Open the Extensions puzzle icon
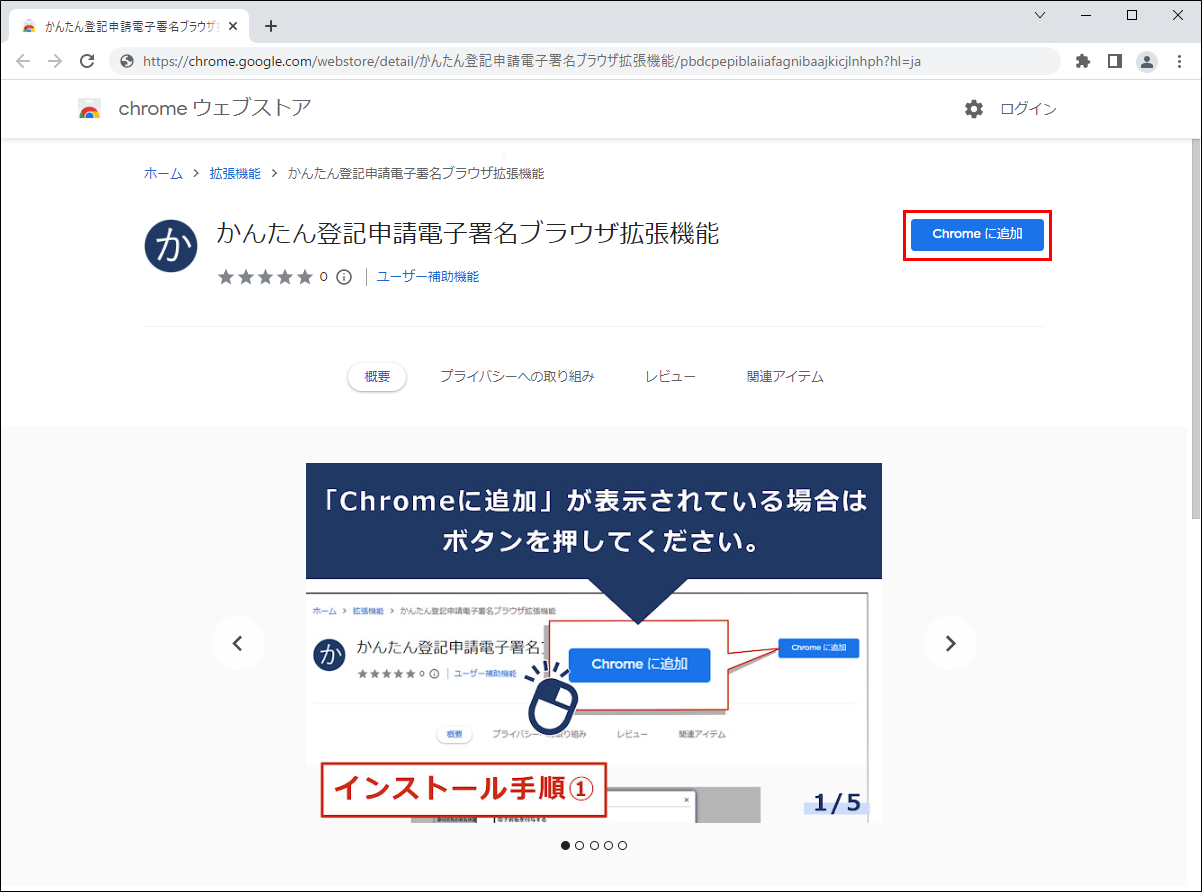Viewport: 1202px width, 892px height. [1082, 61]
